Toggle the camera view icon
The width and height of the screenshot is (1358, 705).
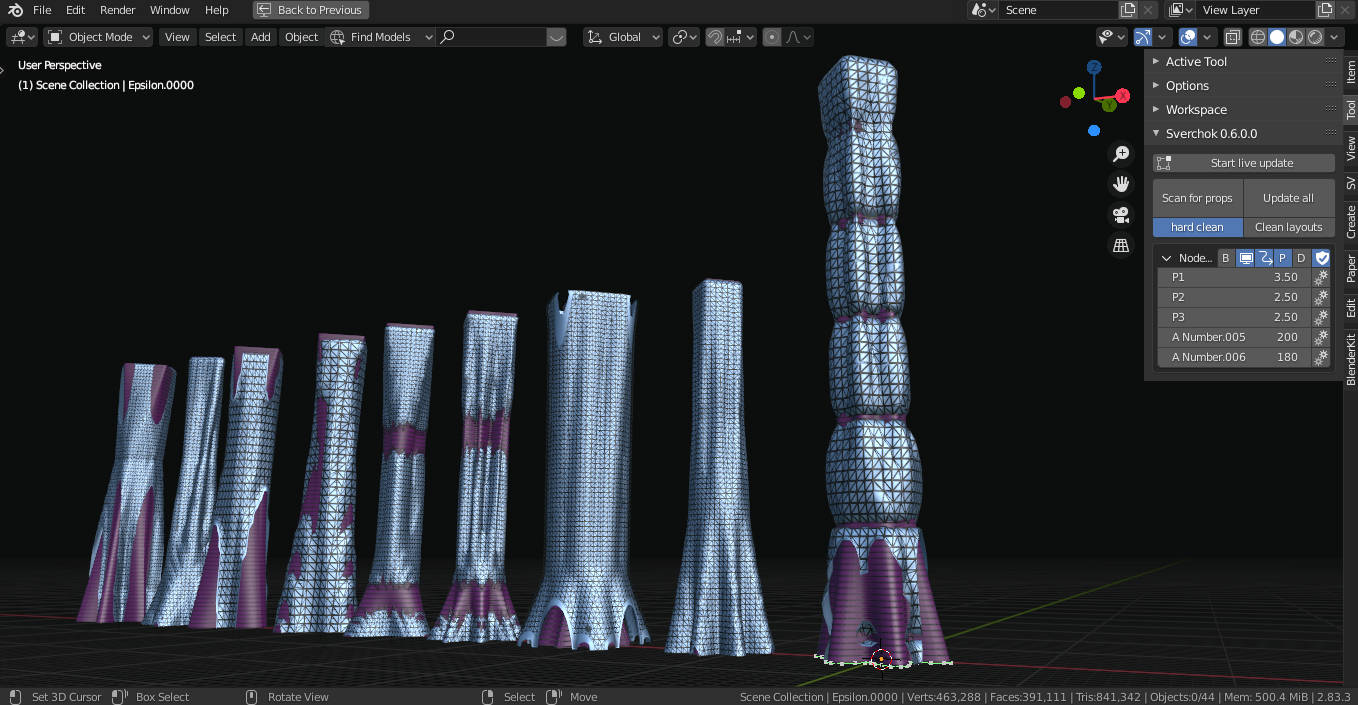coord(1121,215)
